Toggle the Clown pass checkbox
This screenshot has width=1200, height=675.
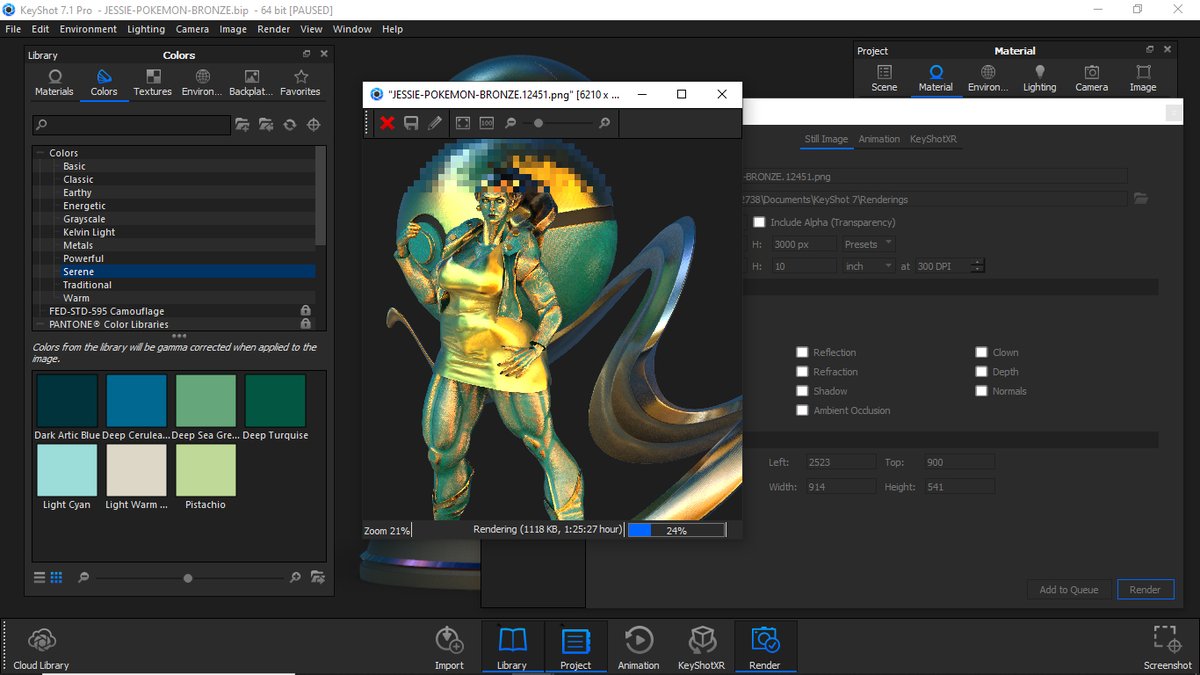point(981,352)
